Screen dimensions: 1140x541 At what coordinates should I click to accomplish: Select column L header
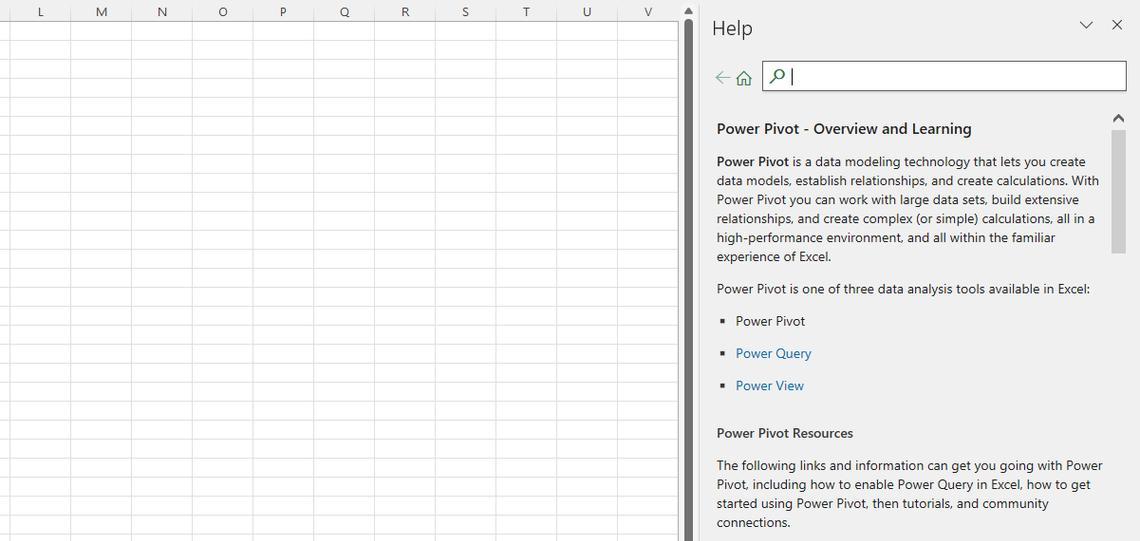pos(40,12)
